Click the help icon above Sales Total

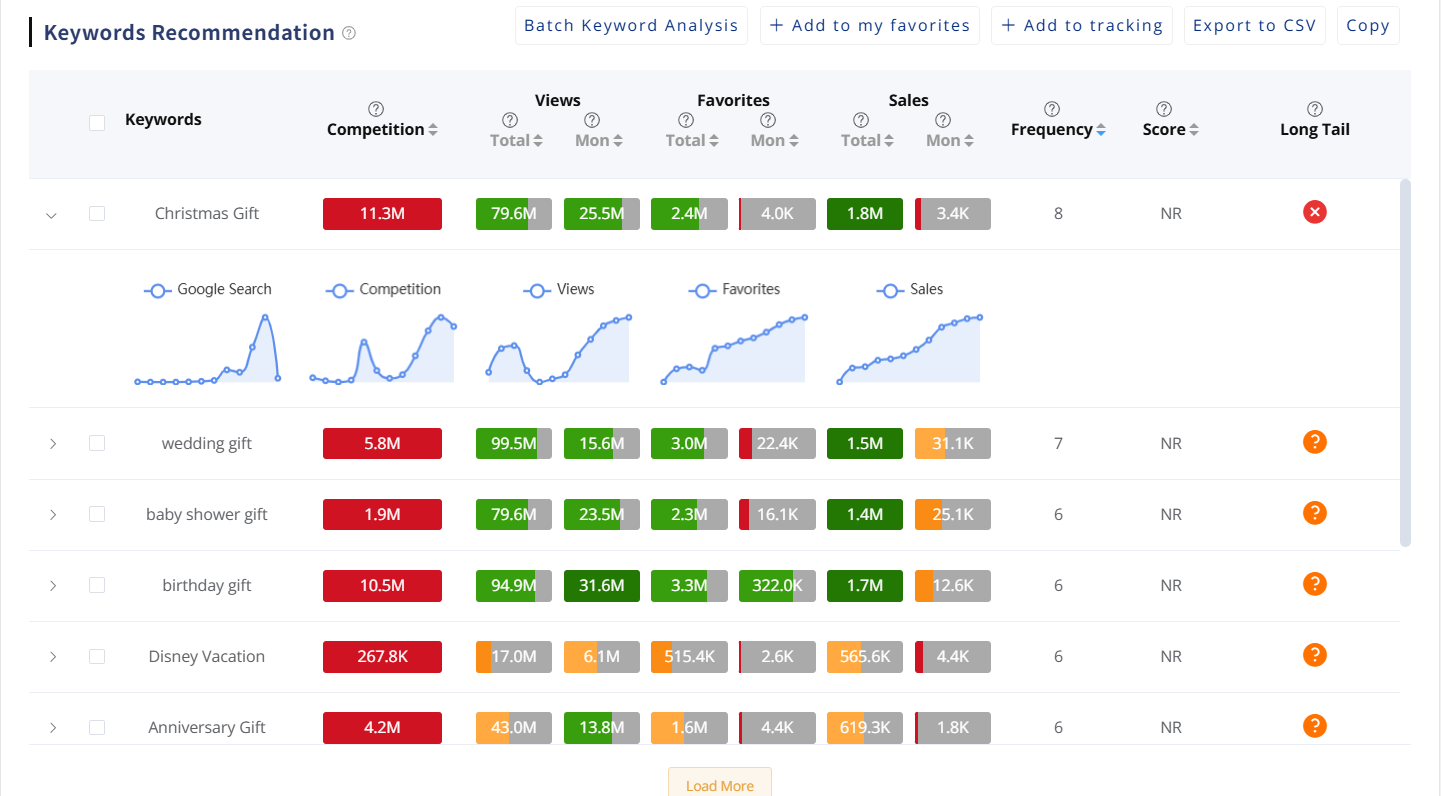pyautogui.click(x=858, y=120)
